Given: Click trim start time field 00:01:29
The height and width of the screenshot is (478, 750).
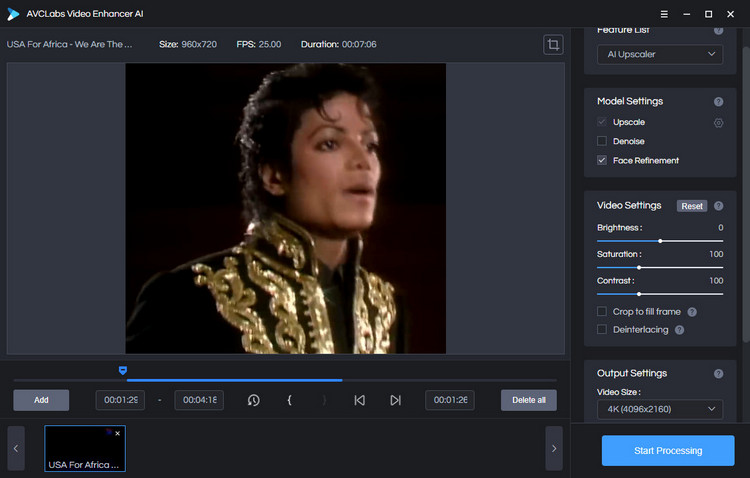Looking at the screenshot, I should (x=120, y=400).
